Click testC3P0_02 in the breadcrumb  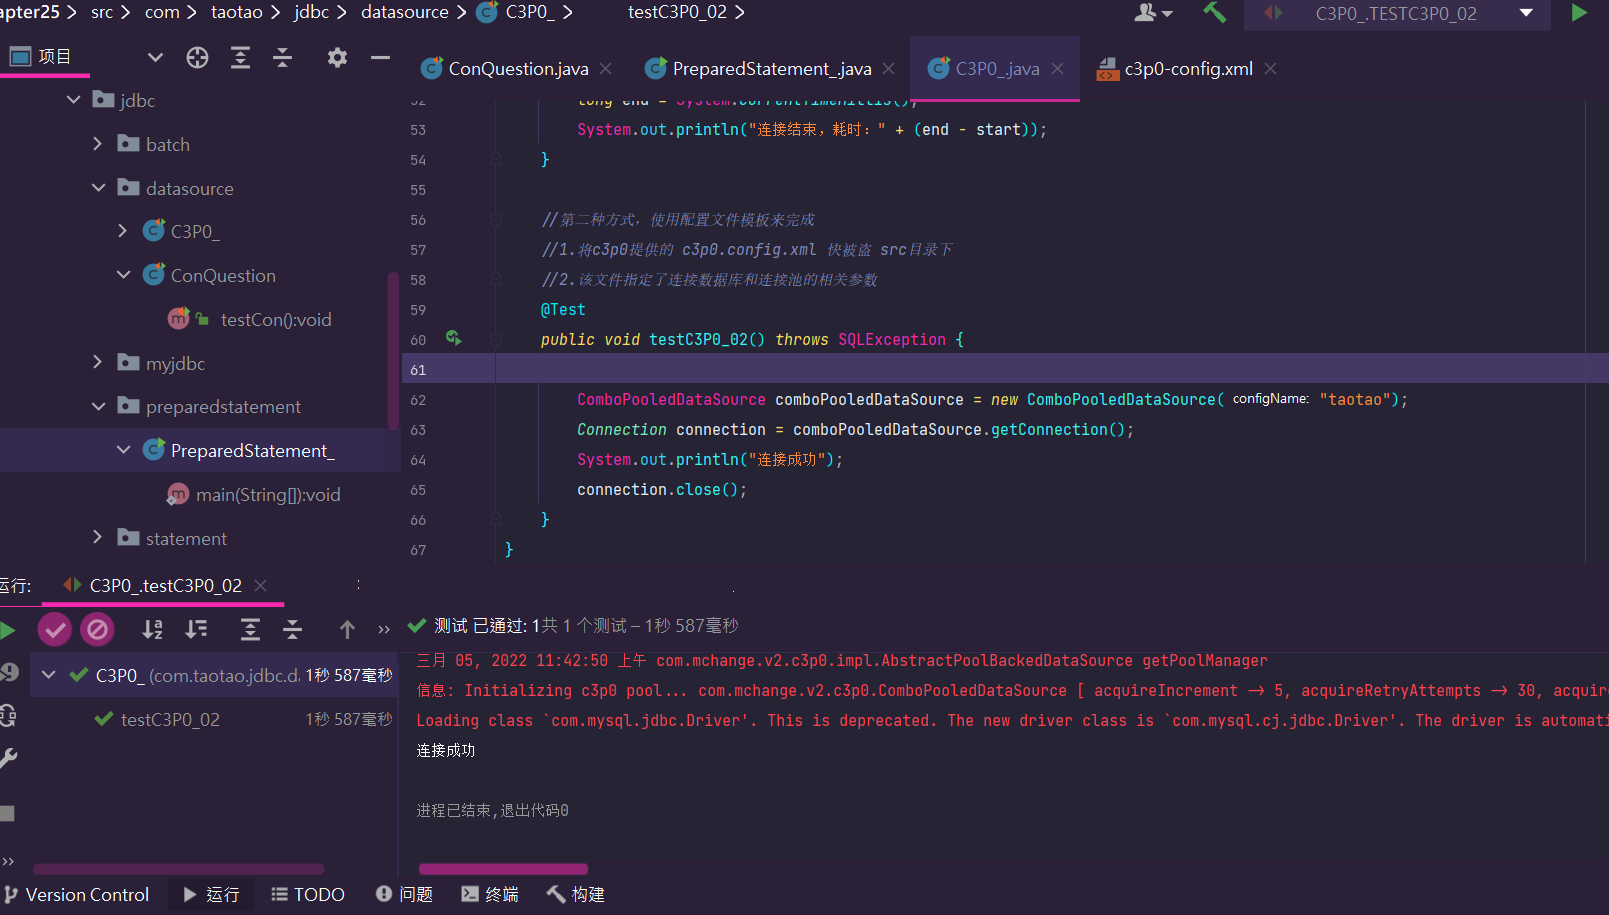click(677, 12)
